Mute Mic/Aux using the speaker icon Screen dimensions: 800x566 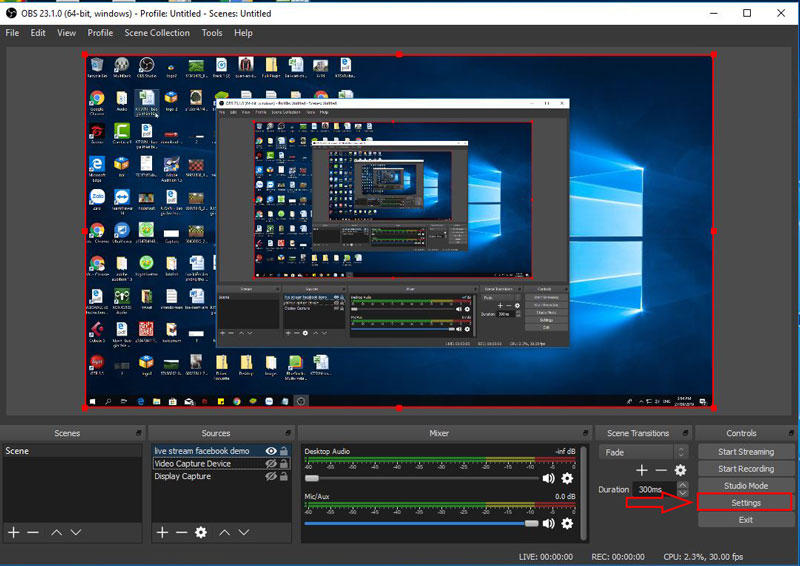point(548,523)
